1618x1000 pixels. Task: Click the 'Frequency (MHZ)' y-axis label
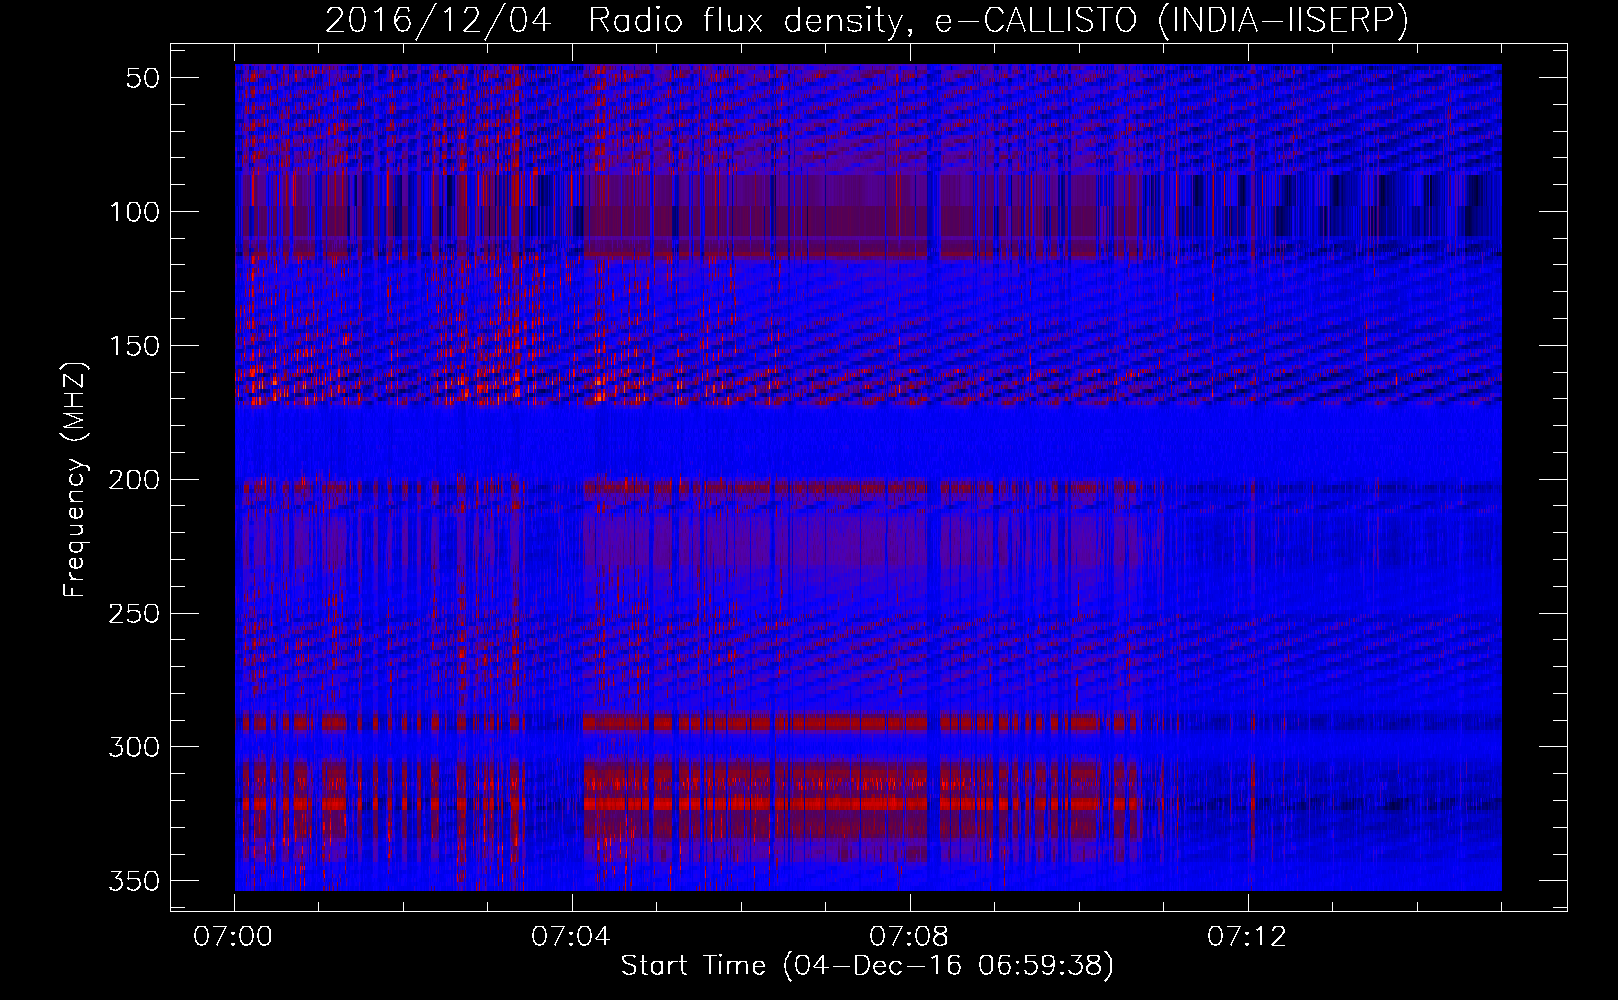pos(75,479)
